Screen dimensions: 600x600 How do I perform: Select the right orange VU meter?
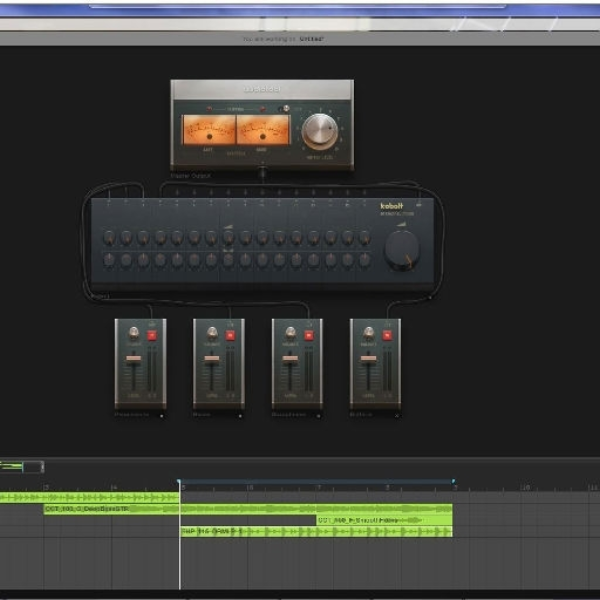pyautogui.click(x=263, y=130)
